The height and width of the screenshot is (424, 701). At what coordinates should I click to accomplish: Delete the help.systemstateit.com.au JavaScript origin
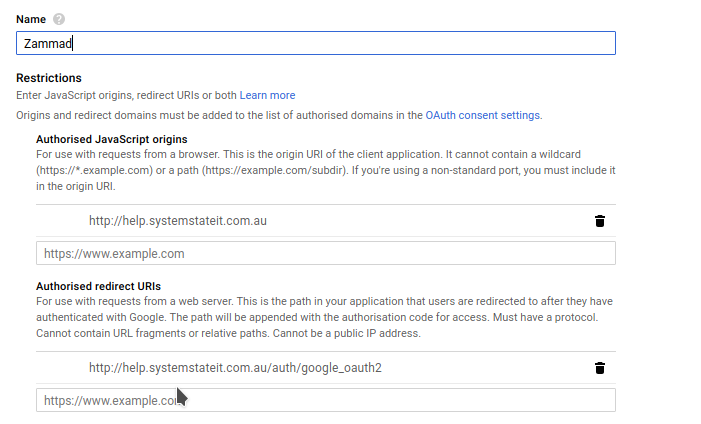599,221
